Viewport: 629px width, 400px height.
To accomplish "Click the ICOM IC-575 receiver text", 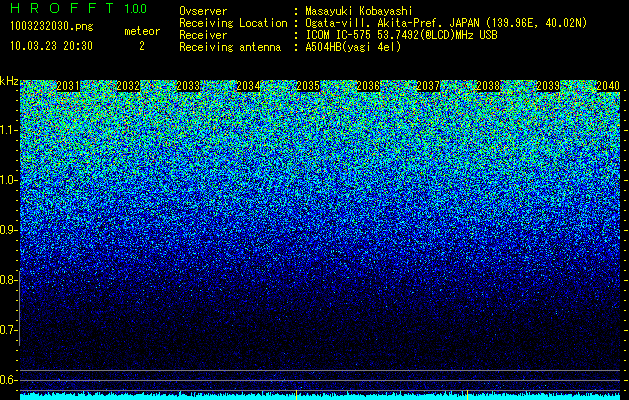I will pos(401,35).
